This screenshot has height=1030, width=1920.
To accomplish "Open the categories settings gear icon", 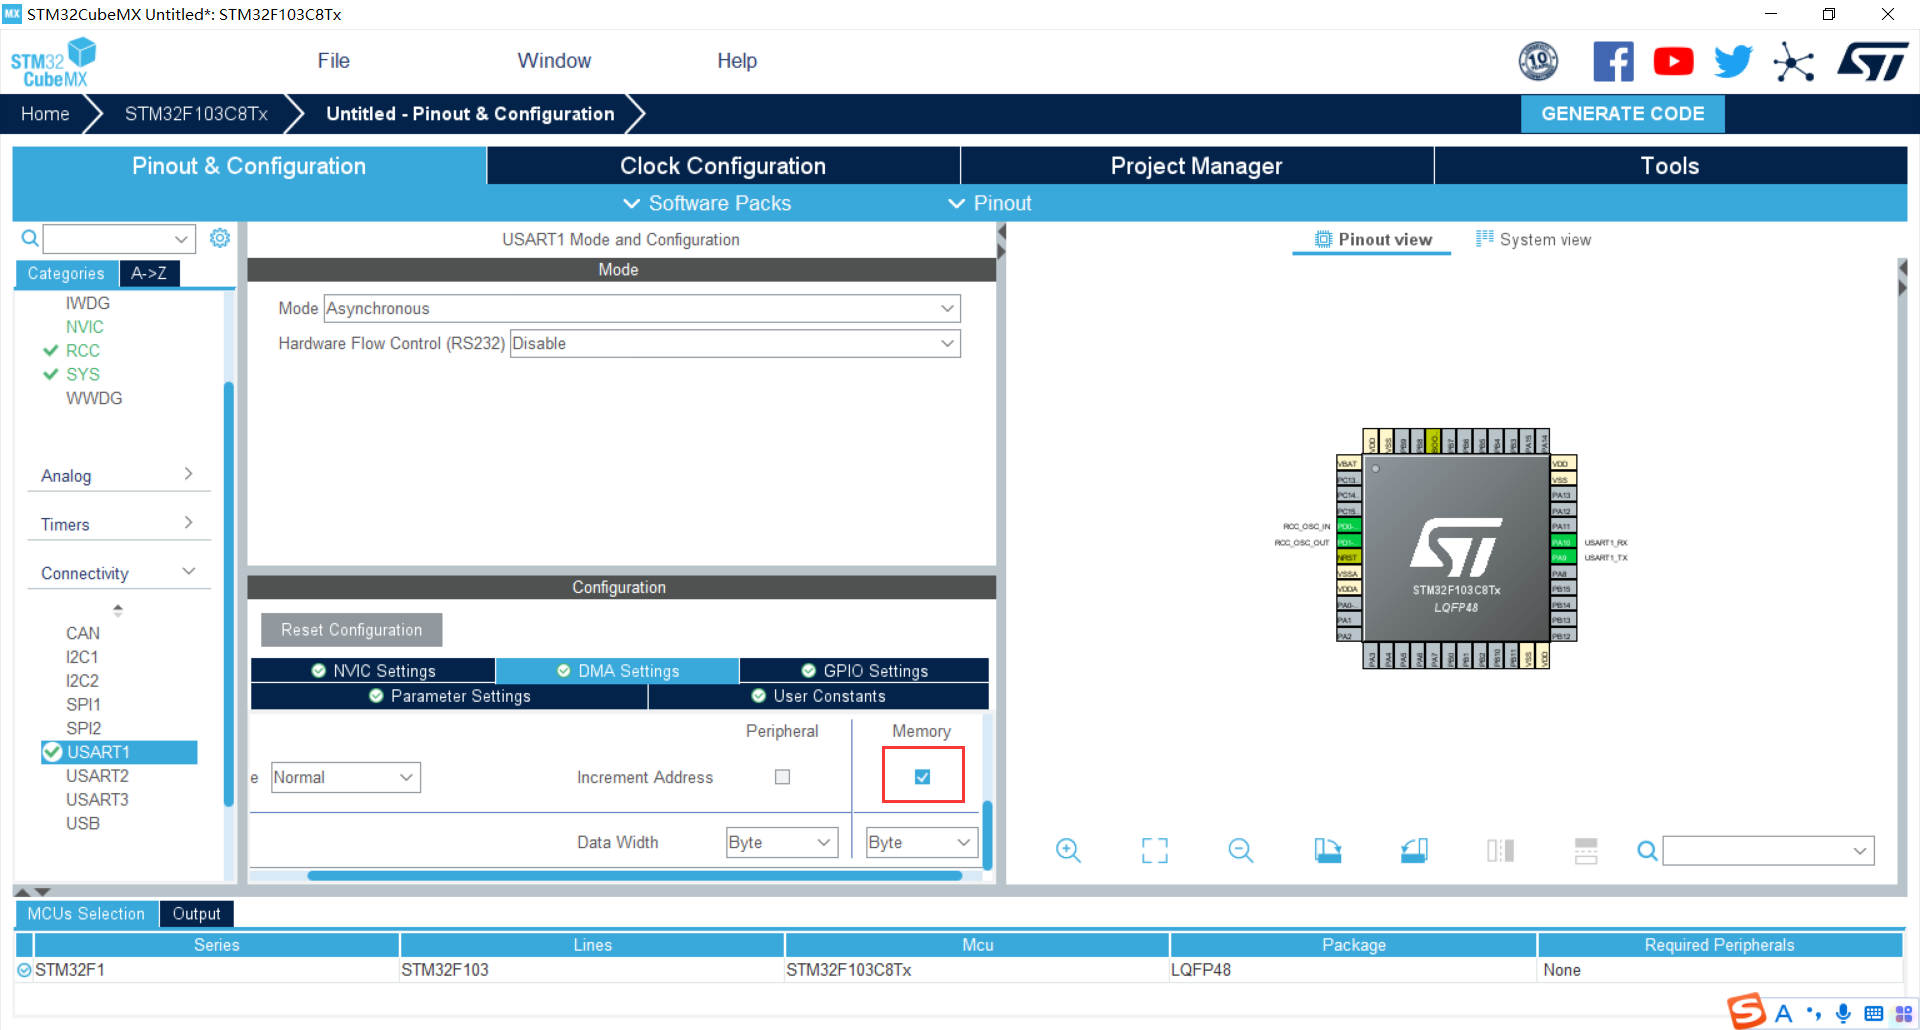I will click(x=220, y=238).
